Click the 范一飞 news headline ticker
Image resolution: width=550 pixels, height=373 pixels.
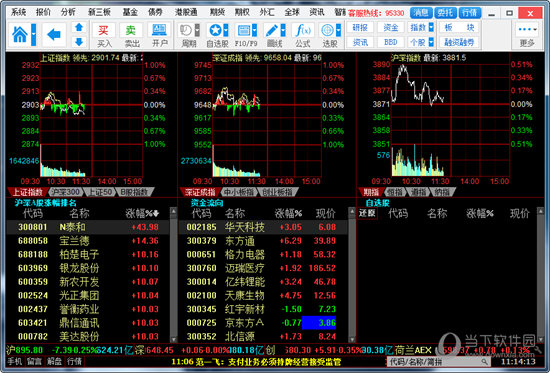click(256, 362)
